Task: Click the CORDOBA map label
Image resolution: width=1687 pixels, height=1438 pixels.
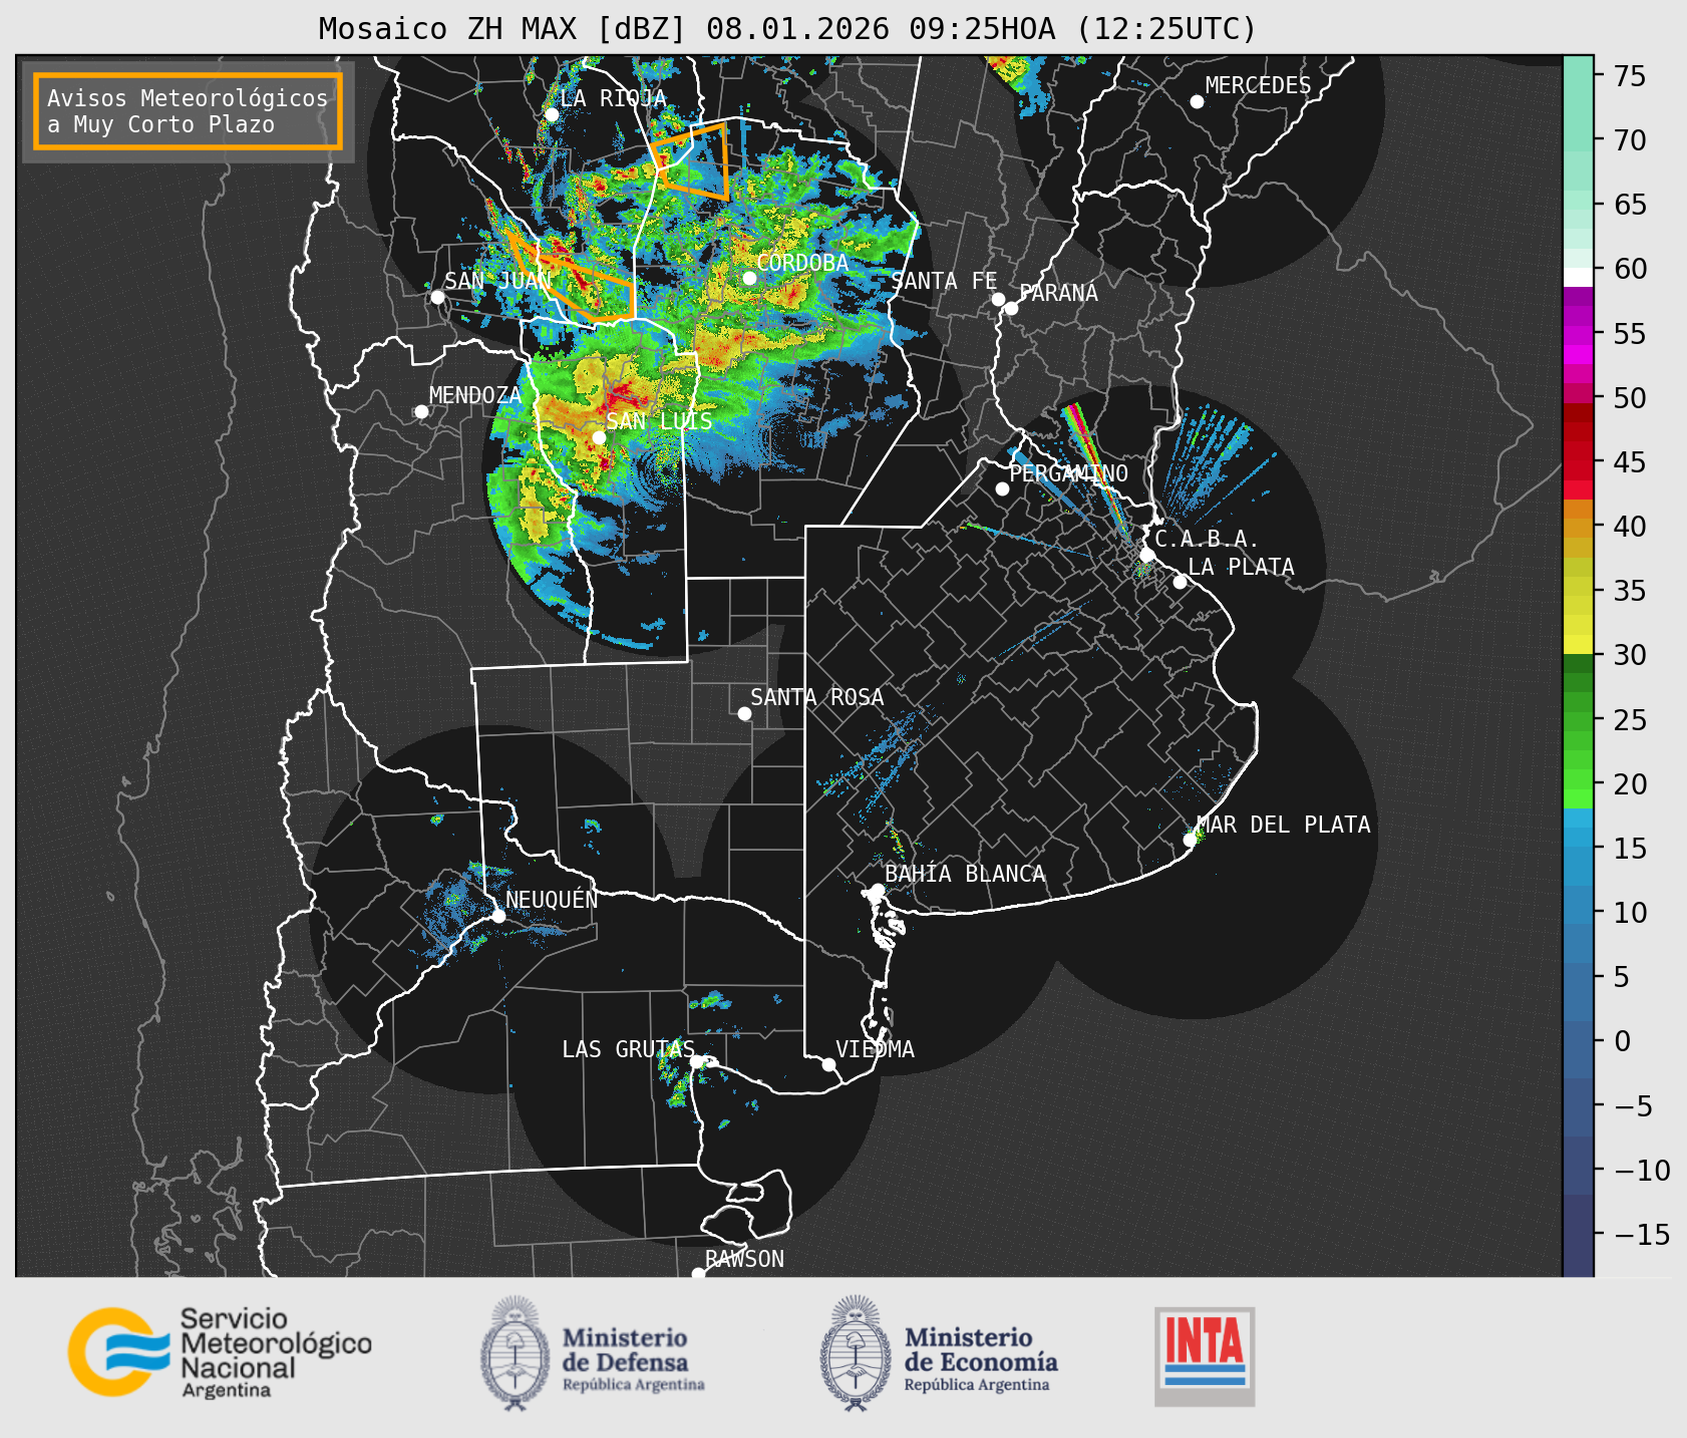Action: point(803,263)
